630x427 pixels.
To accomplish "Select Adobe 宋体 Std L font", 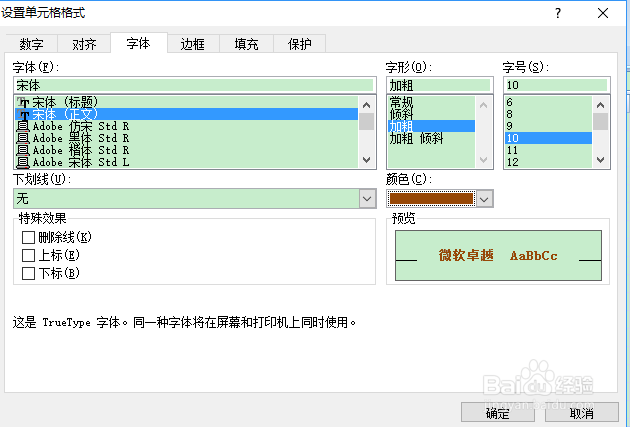I will [x=186, y=162].
